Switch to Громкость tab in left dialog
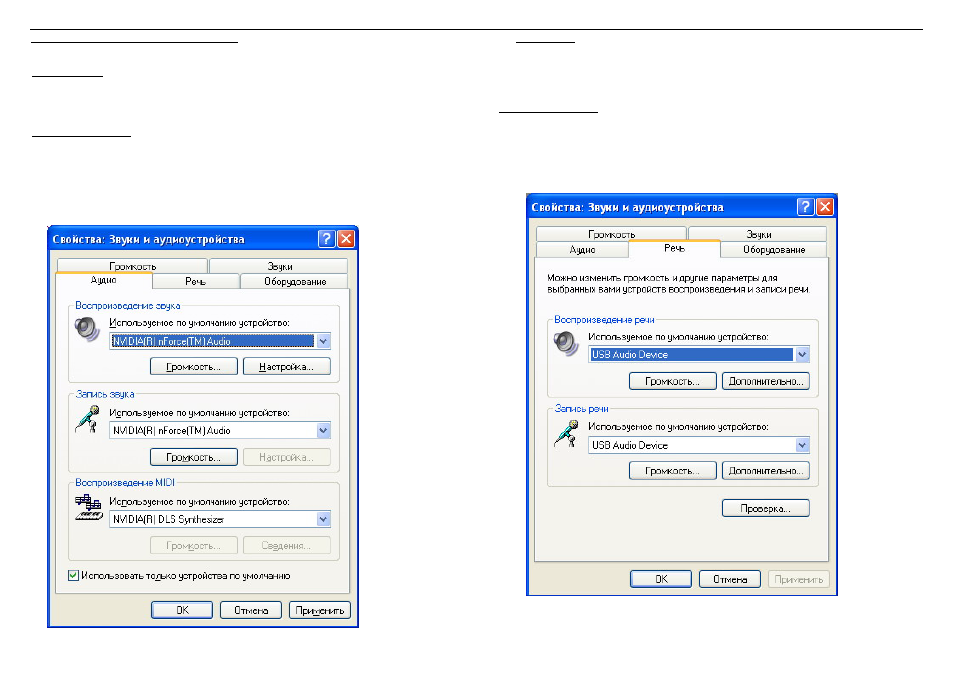 coord(132,266)
